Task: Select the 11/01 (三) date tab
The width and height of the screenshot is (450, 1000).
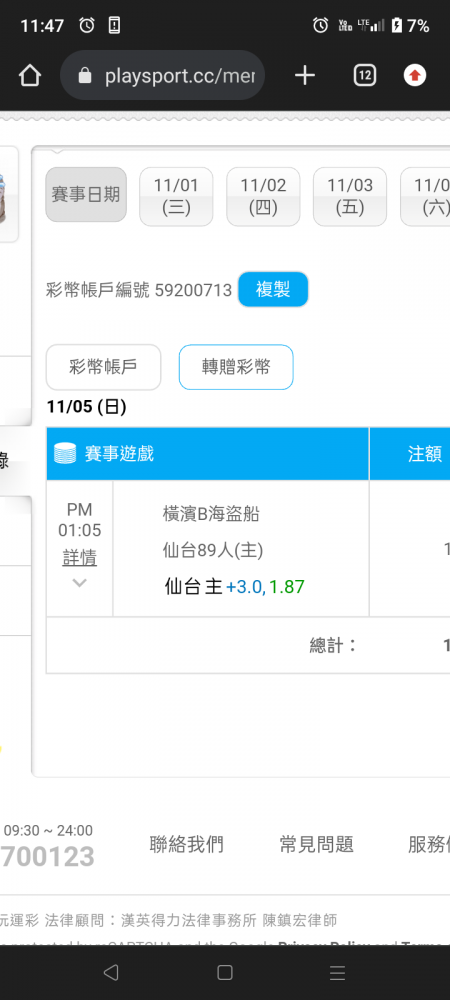Action: [176, 196]
